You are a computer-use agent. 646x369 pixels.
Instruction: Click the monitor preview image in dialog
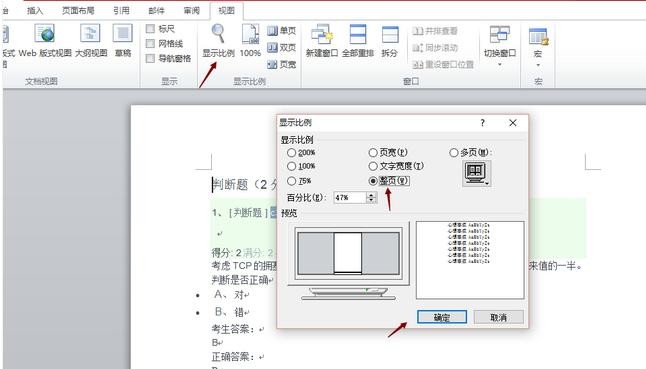(349, 261)
